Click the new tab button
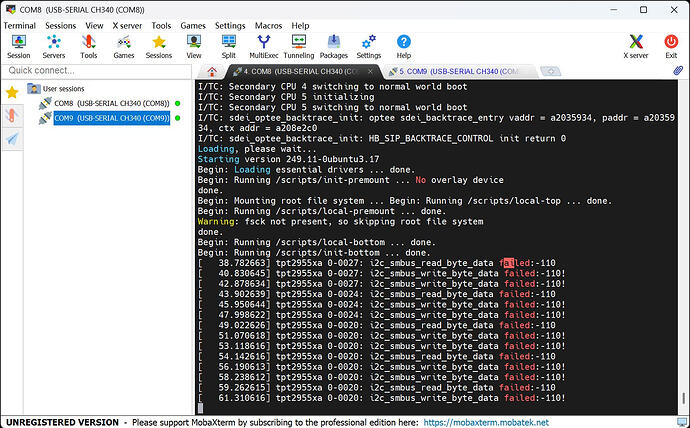Viewport: 690px width, 428px height. (551, 71)
